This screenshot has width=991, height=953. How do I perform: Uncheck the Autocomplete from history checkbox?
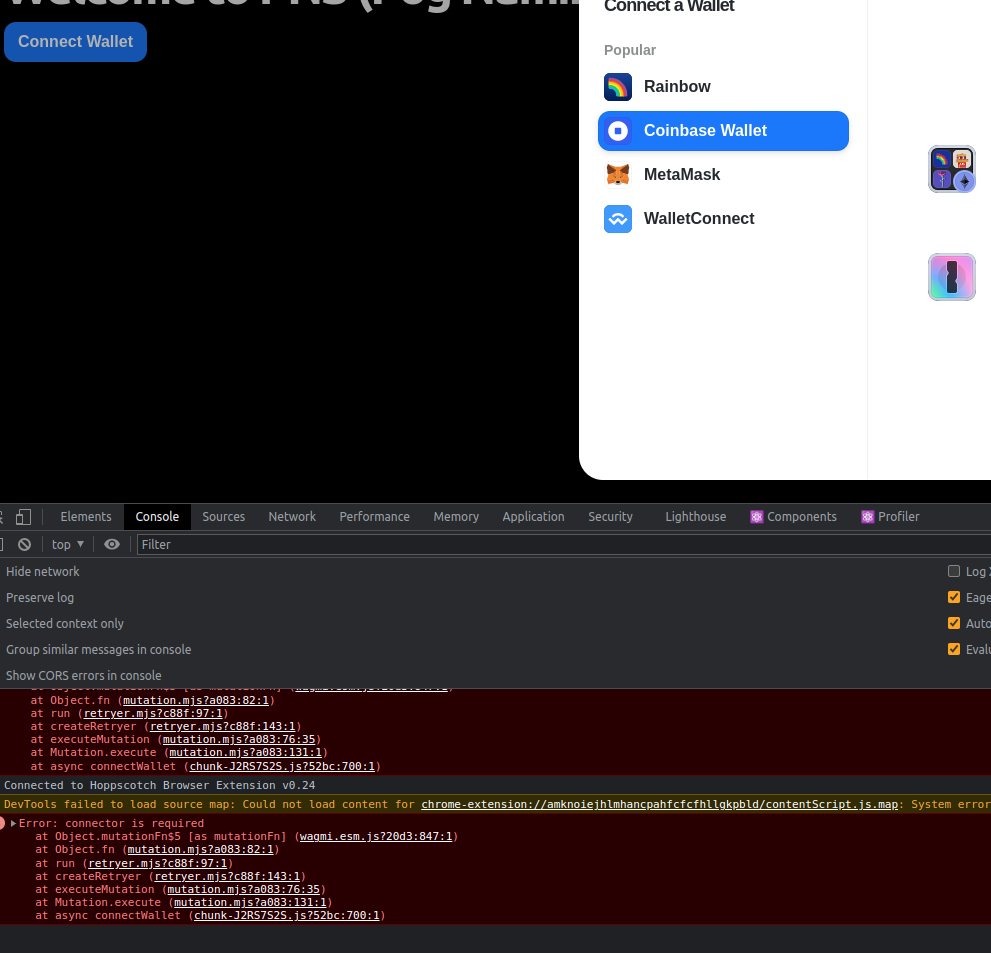tap(953, 623)
